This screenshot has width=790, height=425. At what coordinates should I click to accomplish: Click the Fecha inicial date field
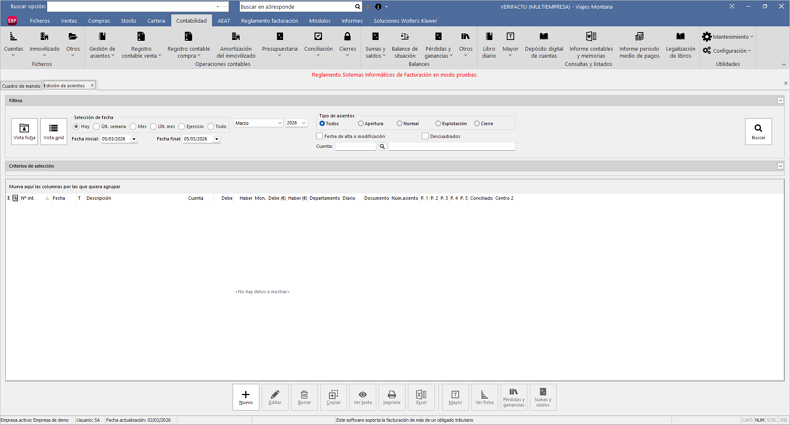115,139
